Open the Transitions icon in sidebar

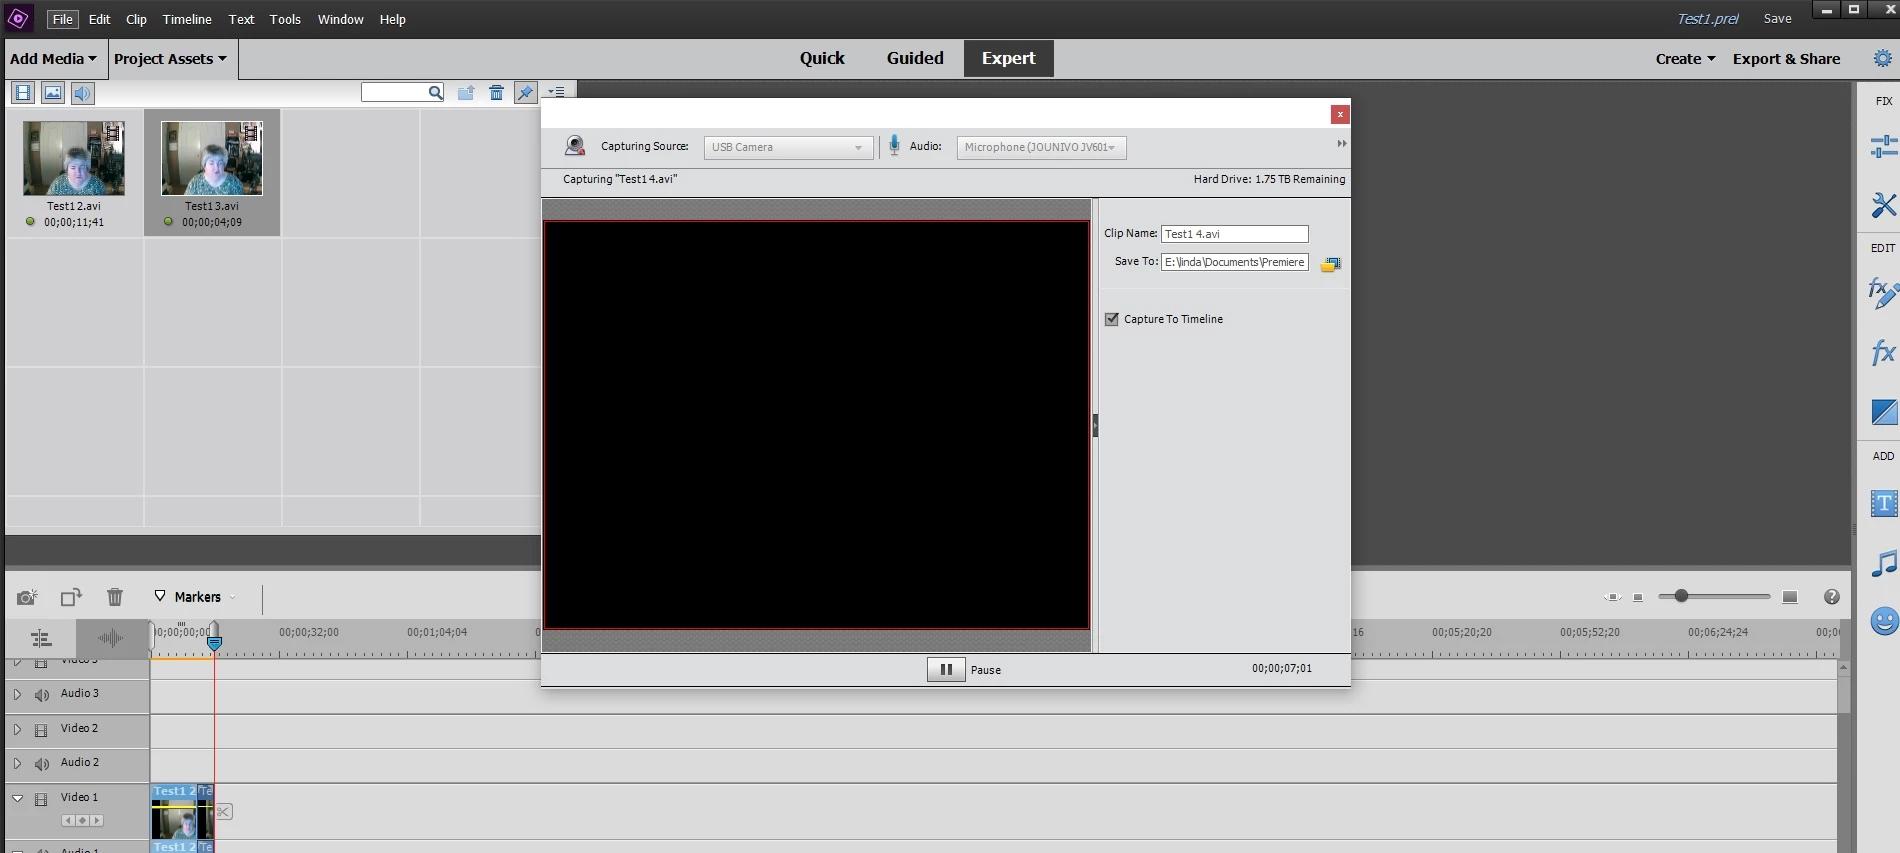pos(1884,411)
